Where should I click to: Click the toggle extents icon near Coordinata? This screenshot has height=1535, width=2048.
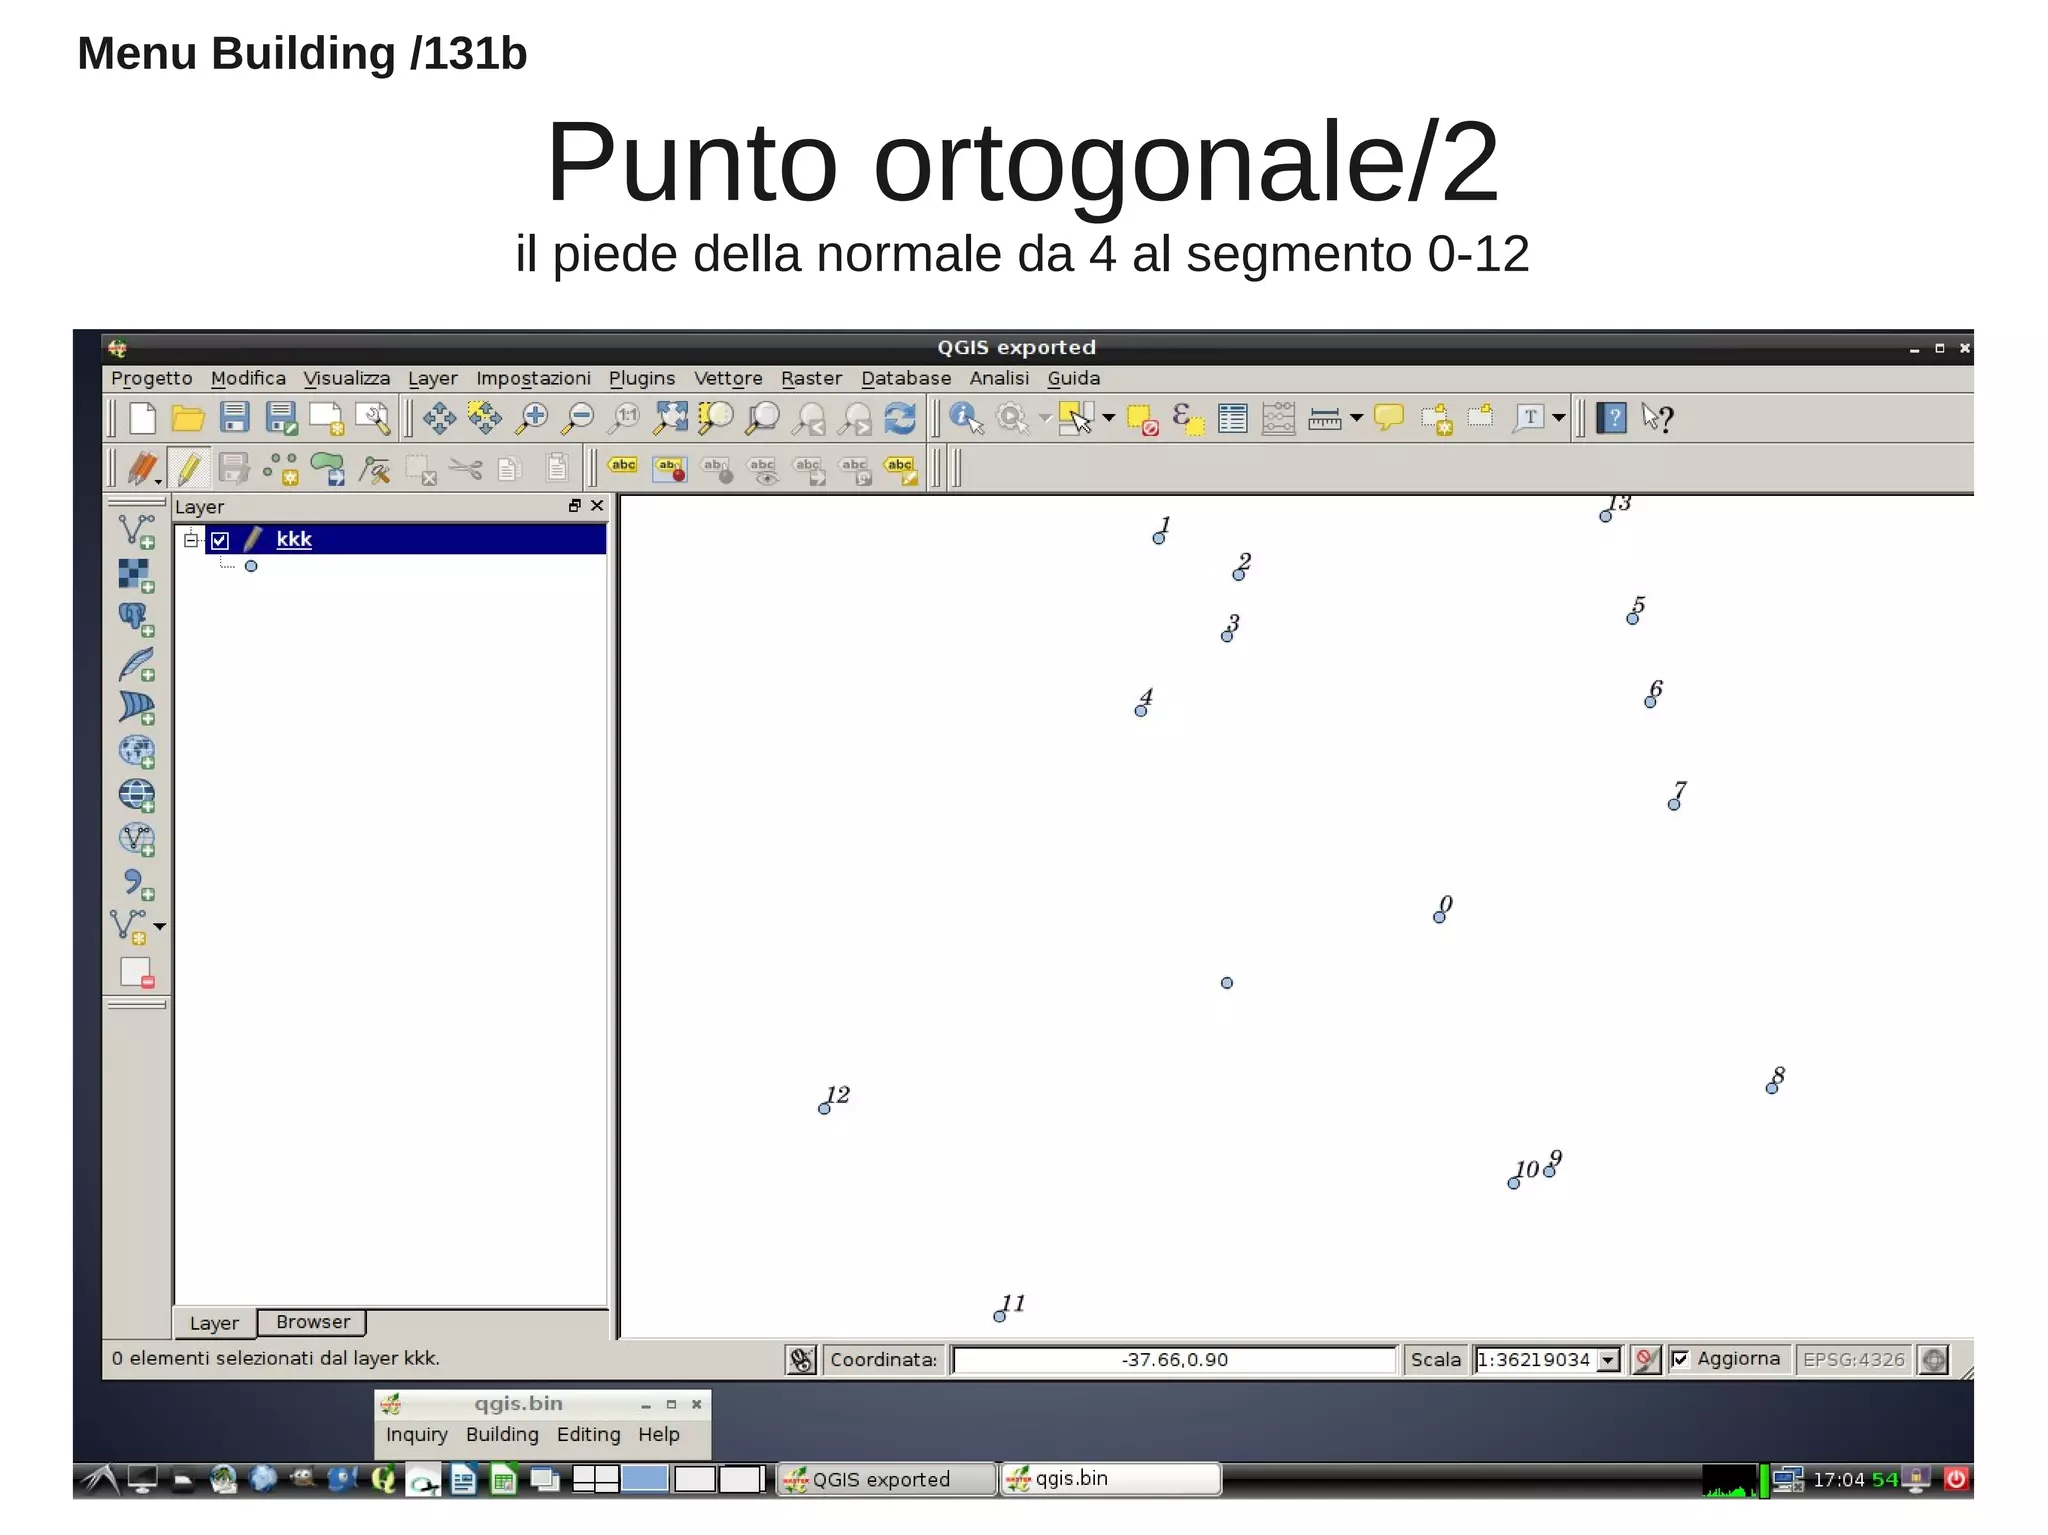point(802,1360)
